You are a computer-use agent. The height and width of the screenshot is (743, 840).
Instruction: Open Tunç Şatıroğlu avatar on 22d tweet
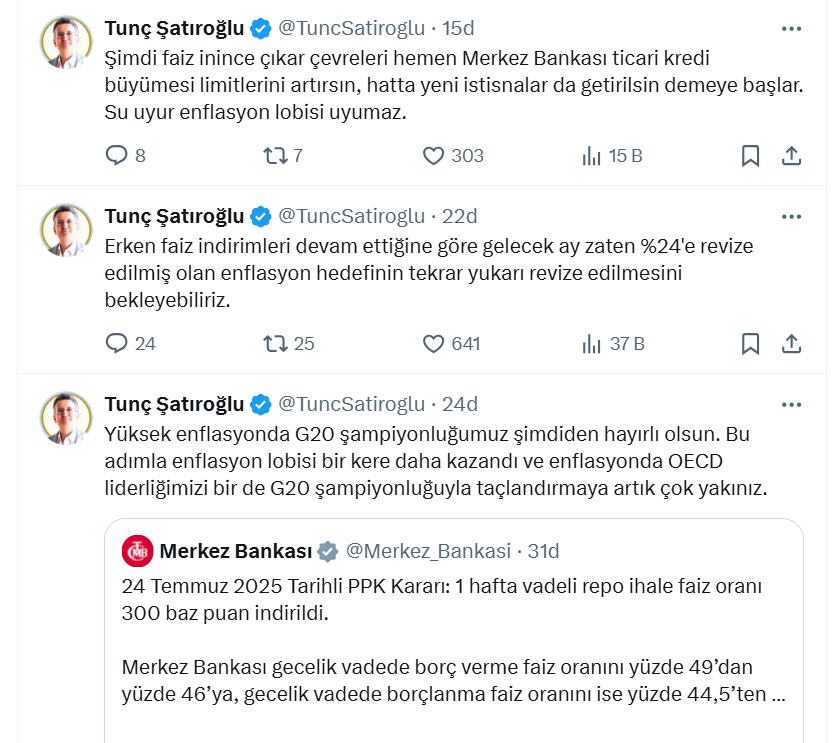click(66, 230)
